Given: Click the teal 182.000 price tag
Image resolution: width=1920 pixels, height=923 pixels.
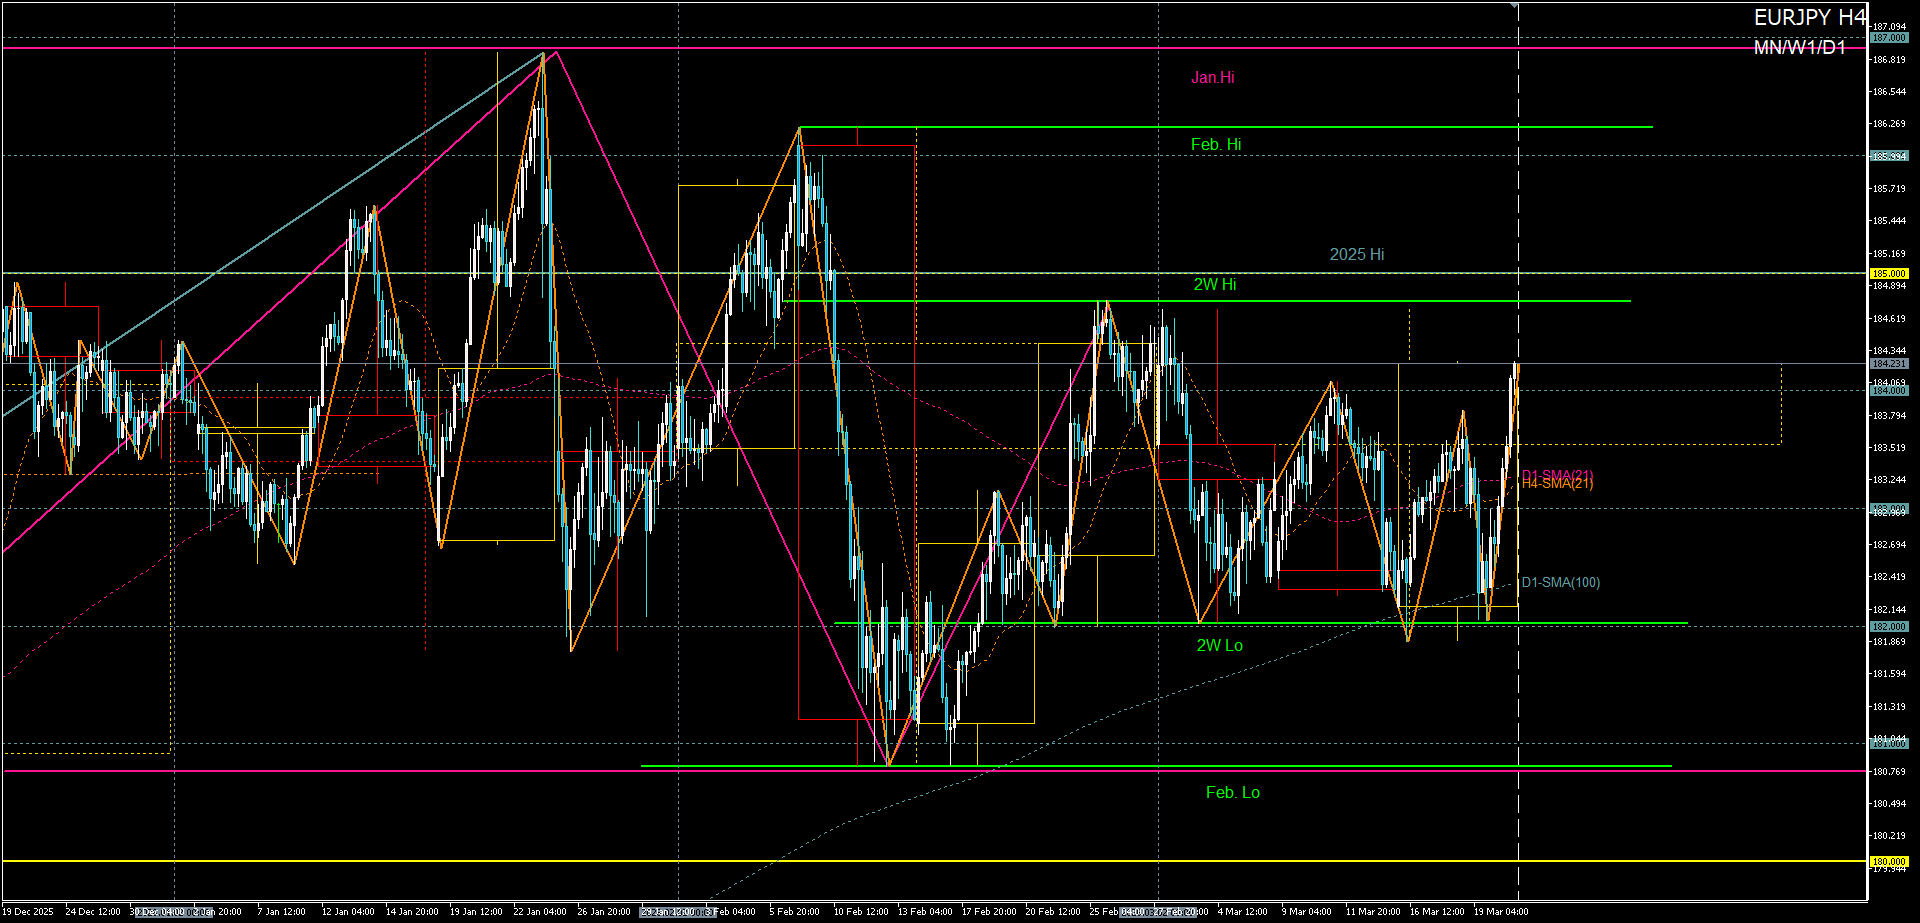Looking at the screenshot, I should click(1888, 627).
